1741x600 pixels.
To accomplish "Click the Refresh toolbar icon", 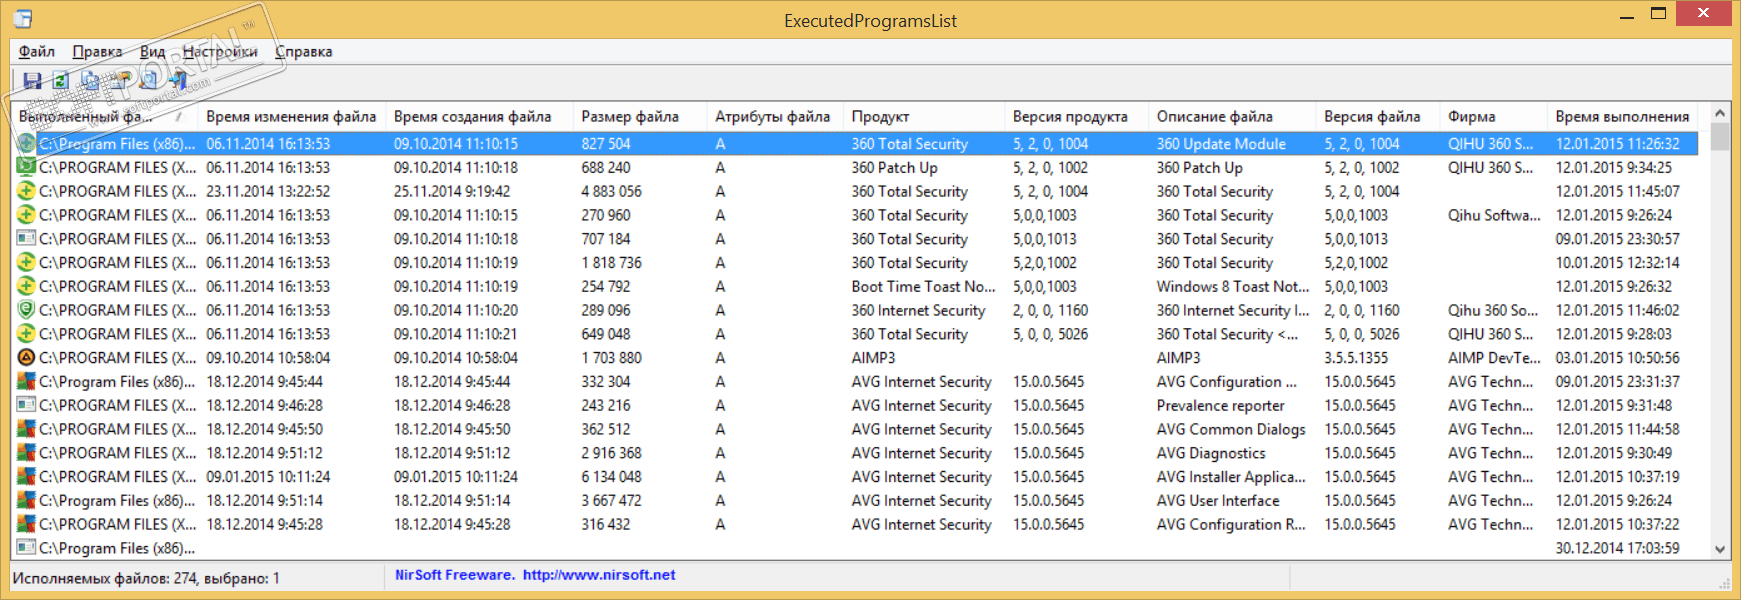I will coord(61,81).
